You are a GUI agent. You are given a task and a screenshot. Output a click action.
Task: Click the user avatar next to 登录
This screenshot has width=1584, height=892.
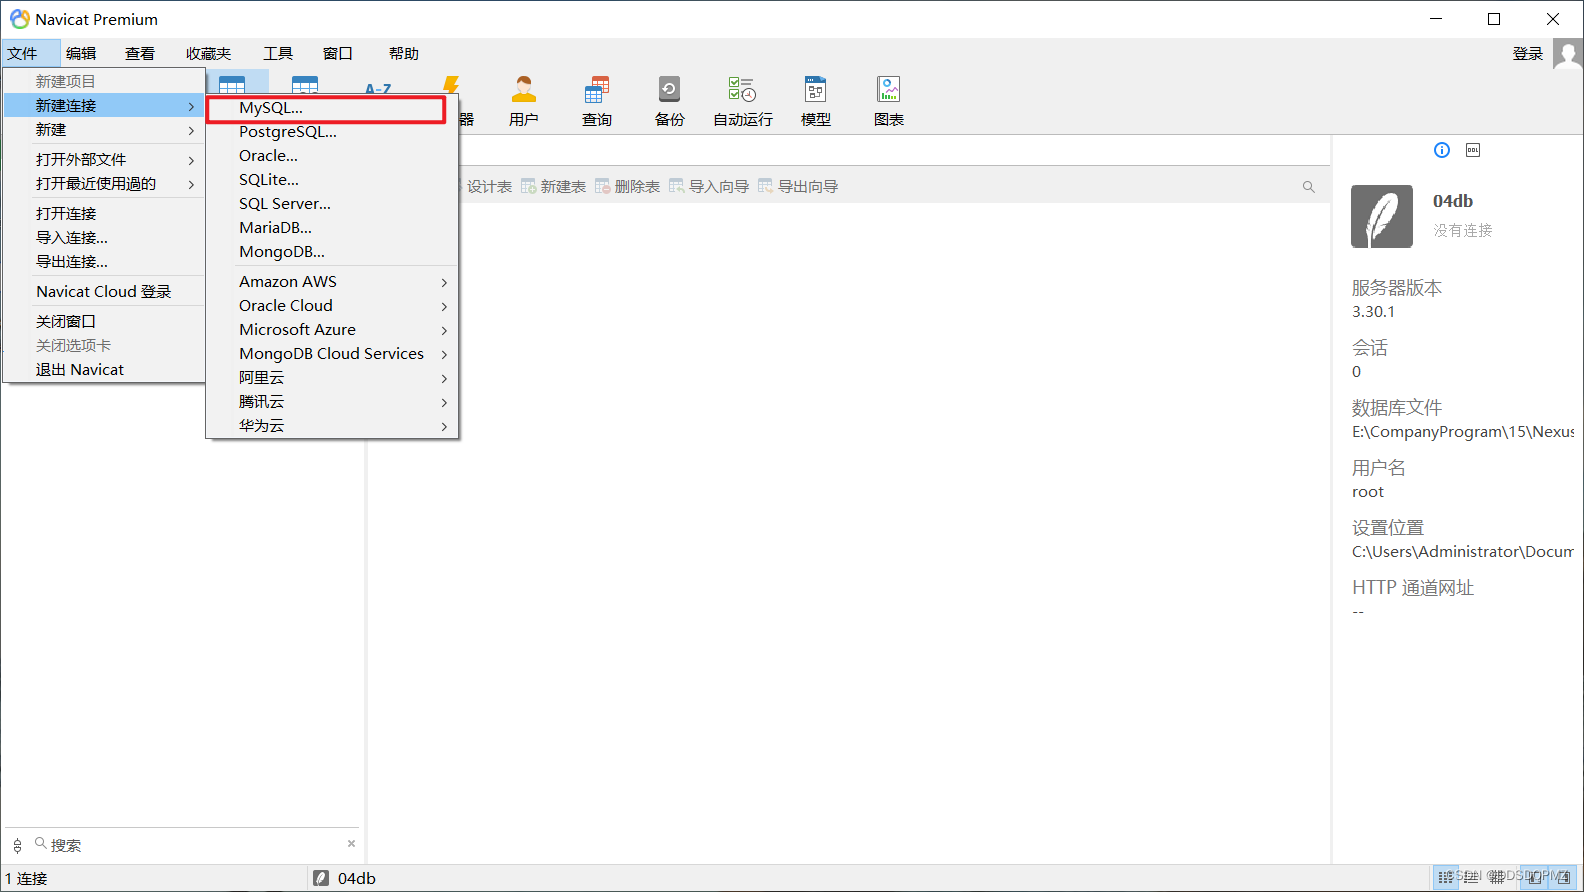coord(1568,54)
